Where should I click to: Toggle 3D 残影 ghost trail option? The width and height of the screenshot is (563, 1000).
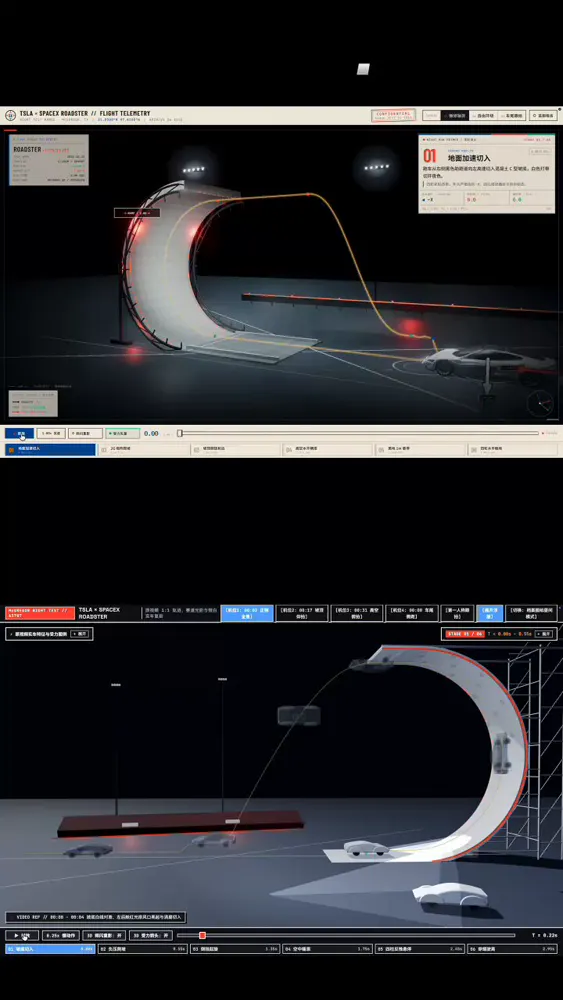click(106, 936)
